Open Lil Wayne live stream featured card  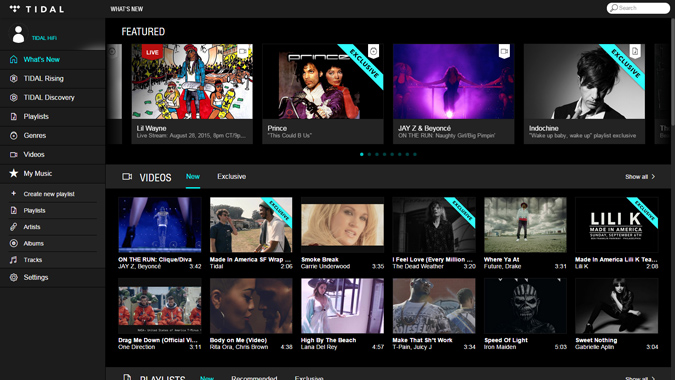(x=192, y=94)
